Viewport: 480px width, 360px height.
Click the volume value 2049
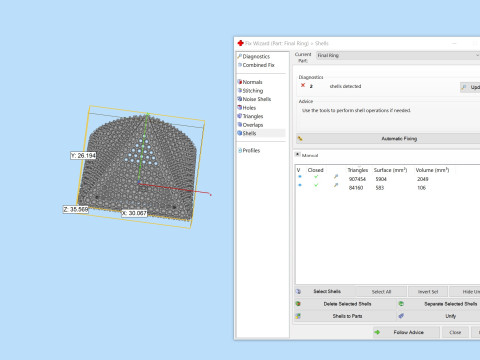click(423, 179)
